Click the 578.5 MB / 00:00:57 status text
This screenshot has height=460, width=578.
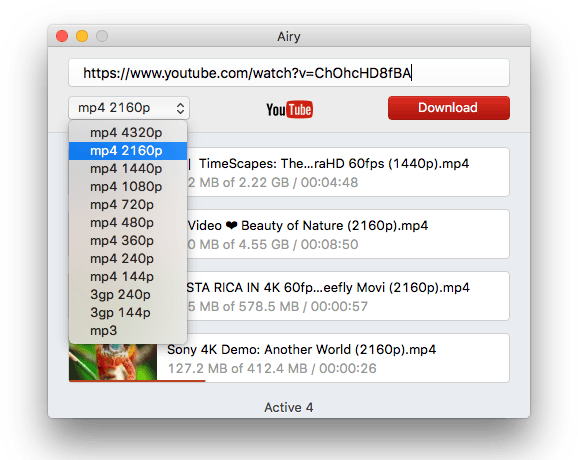point(278,306)
